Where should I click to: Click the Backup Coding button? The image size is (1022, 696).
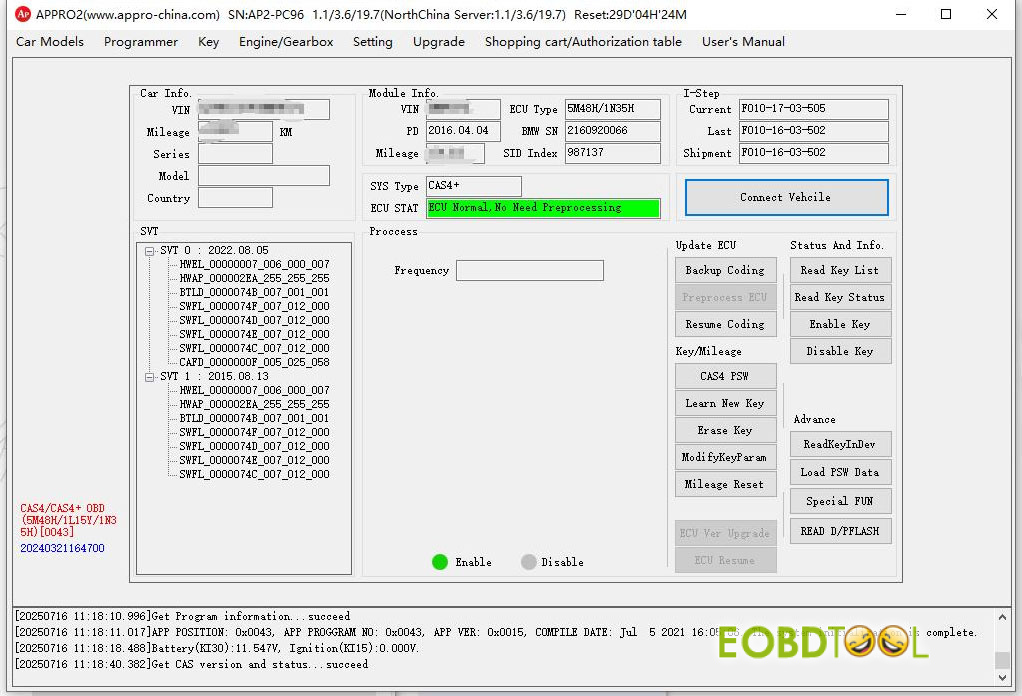click(x=725, y=270)
